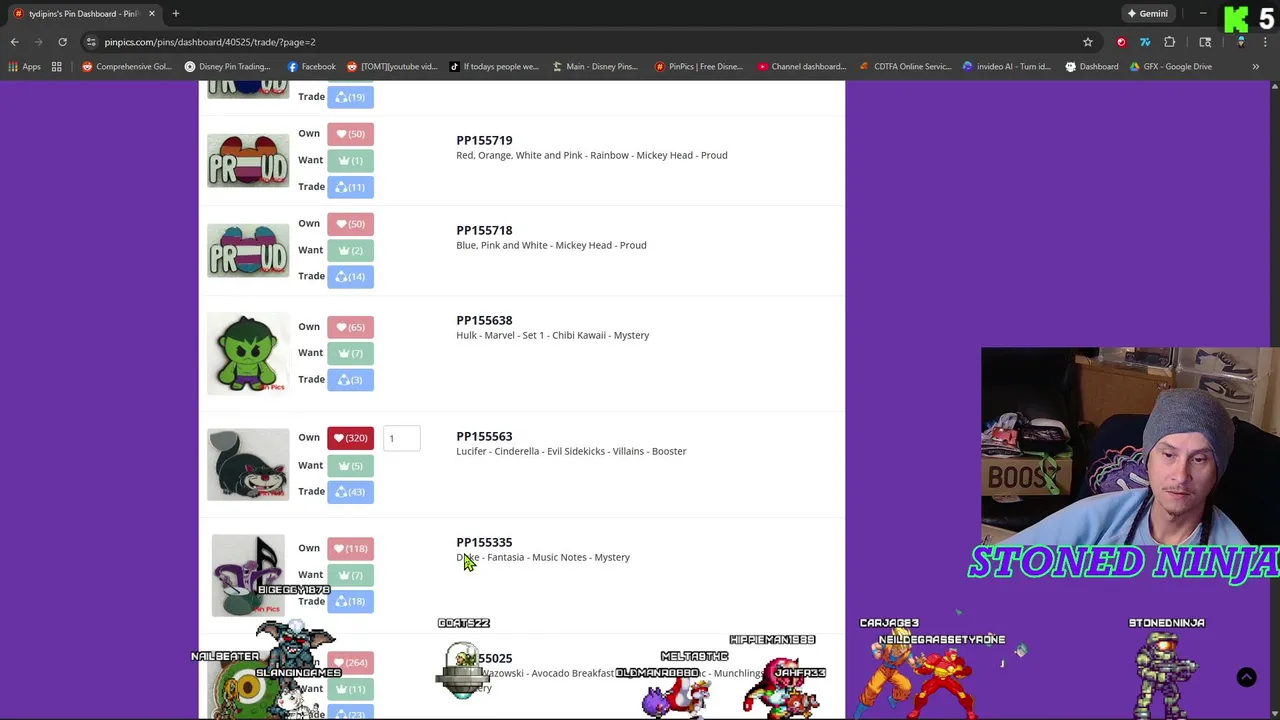Add Hulk pin to wants (7)
This screenshot has height=720, width=1280.
(350, 353)
